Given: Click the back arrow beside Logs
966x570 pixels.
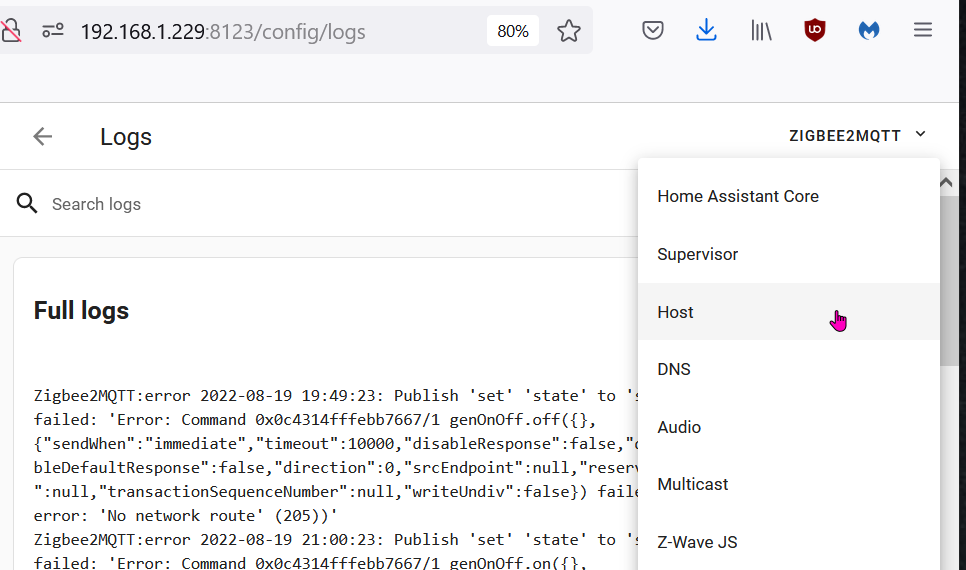Looking at the screenshot, I should click(x=42, y=137).
